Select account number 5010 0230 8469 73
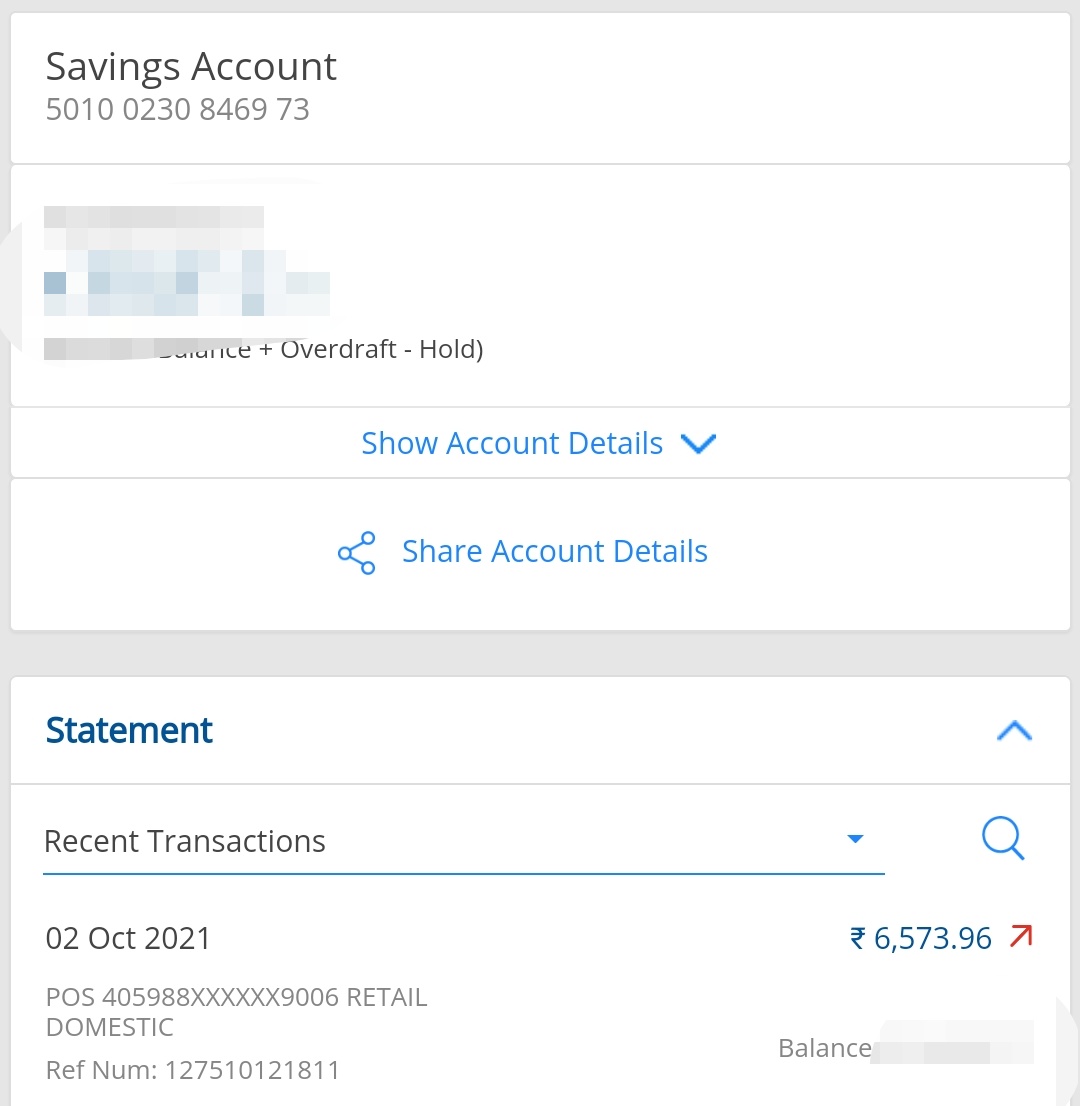Screen dimensions: 1080x1106 pos(178,108)
